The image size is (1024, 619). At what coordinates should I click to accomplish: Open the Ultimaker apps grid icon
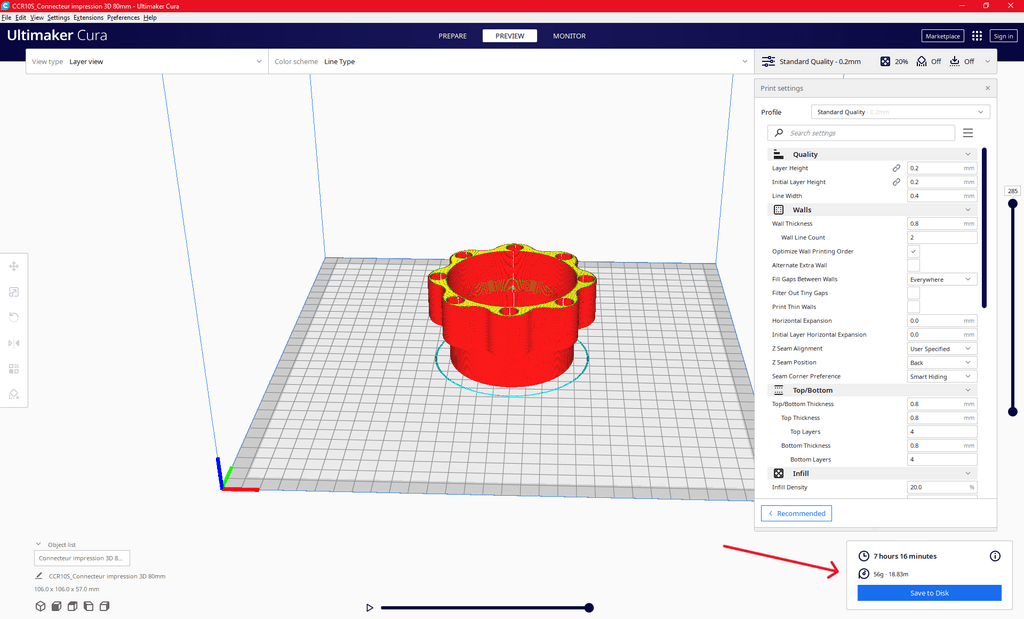[x=977, y=36]
